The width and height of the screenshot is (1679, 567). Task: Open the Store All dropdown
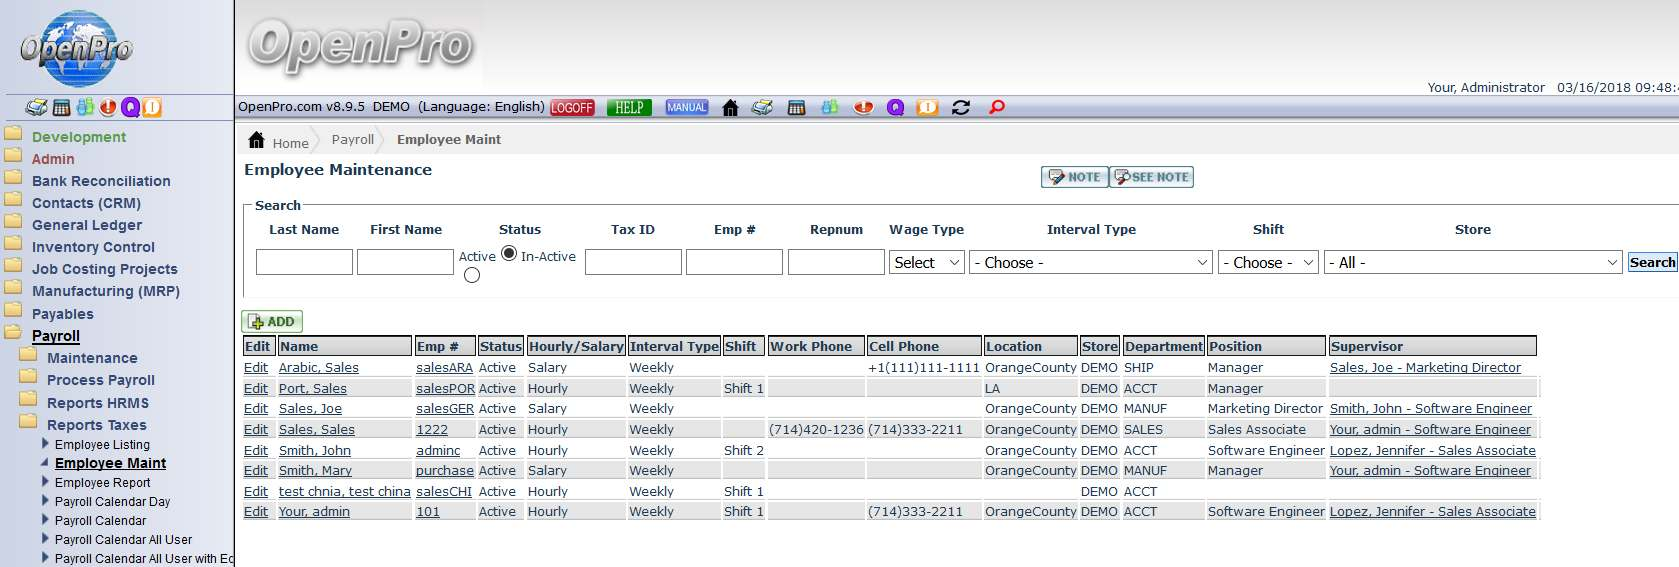(x=1471, y=262)
